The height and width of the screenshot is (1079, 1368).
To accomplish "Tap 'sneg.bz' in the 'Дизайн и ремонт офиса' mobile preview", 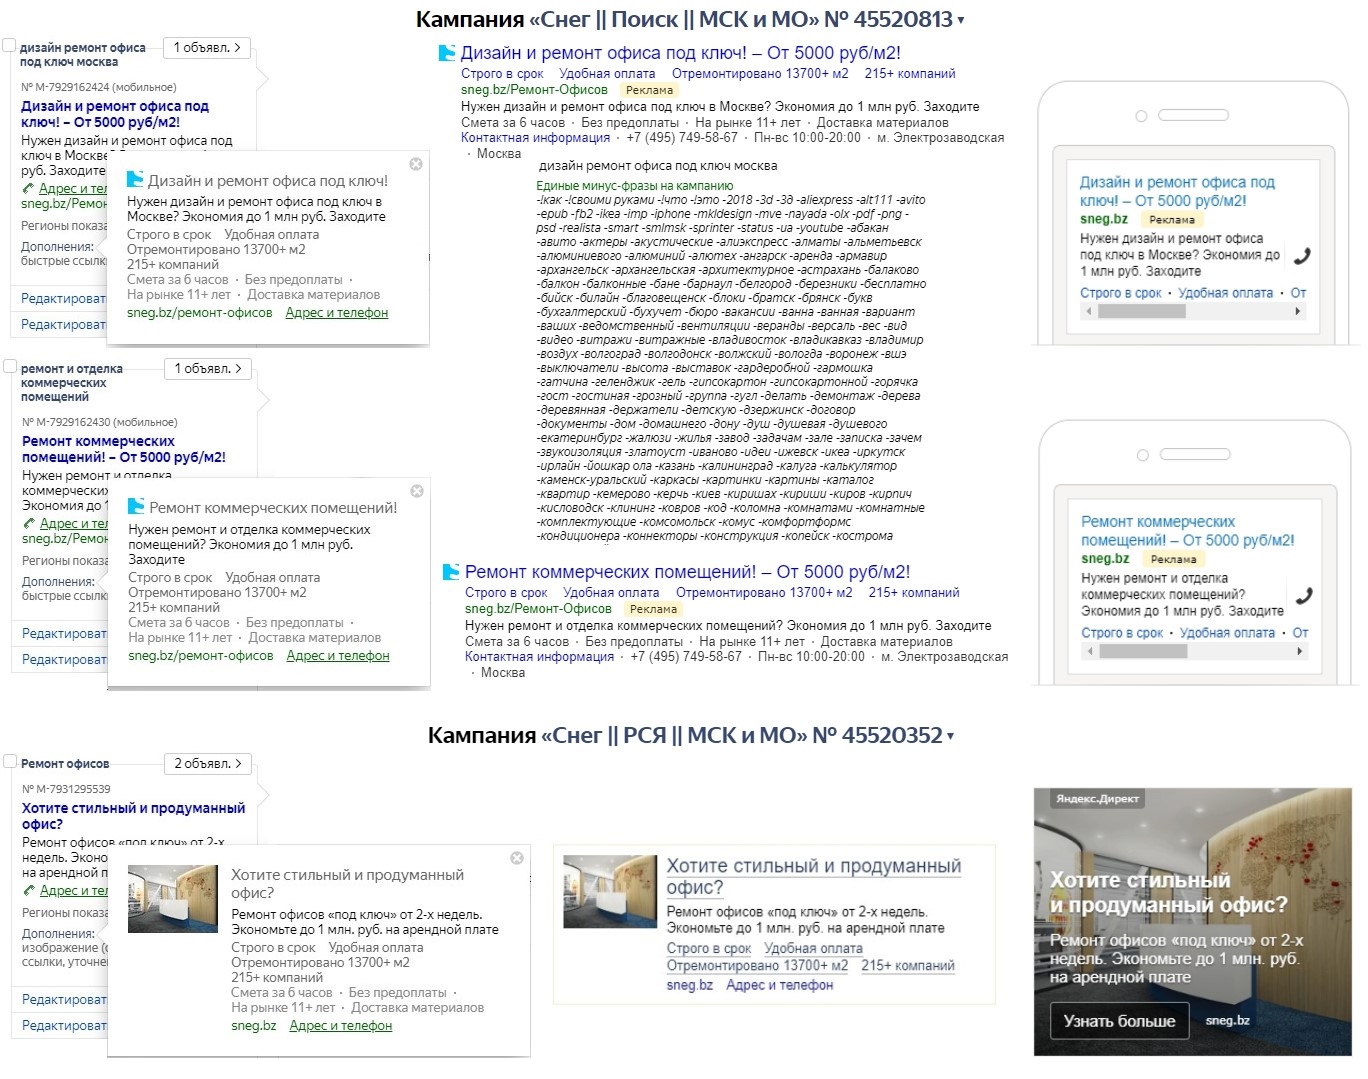I will click(1104, 219).
